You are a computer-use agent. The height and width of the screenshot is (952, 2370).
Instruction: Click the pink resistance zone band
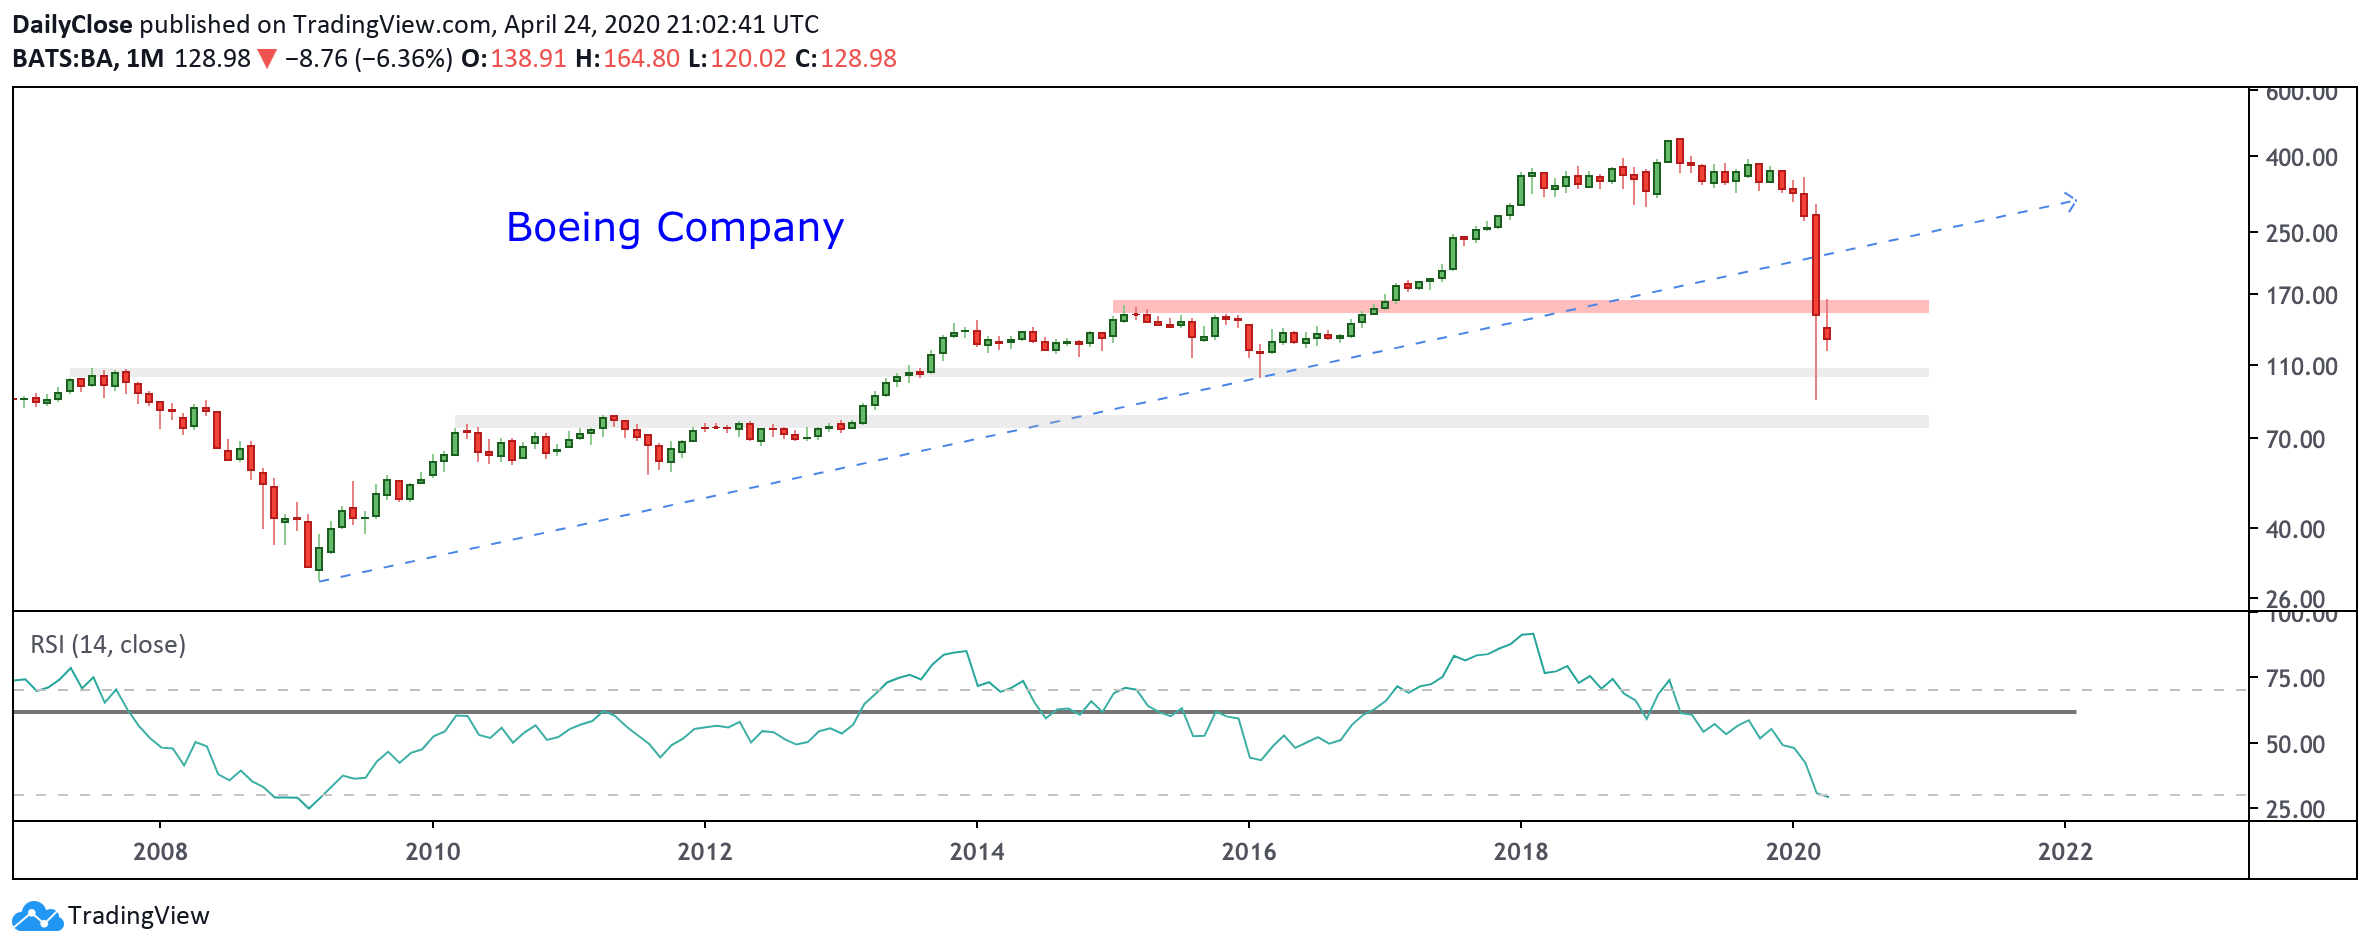(x=1520, y=307)
